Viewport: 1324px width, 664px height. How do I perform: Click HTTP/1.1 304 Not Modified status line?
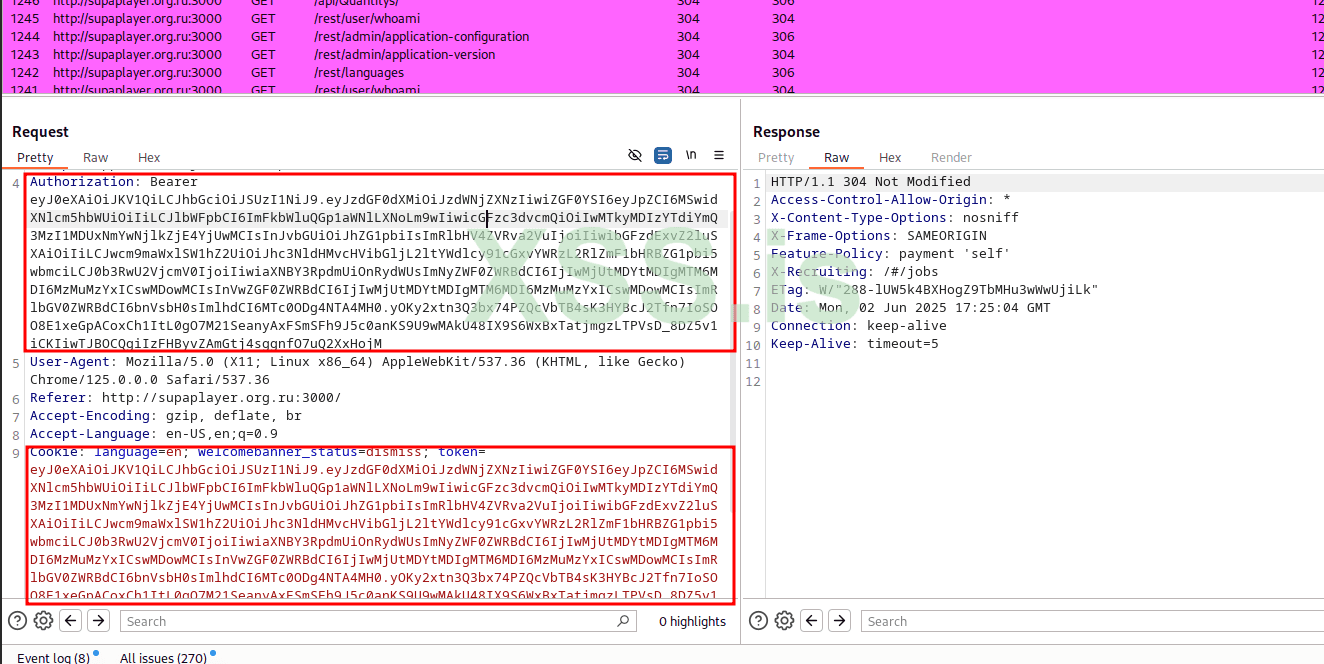pyautogui.click(x=870, y=182)
